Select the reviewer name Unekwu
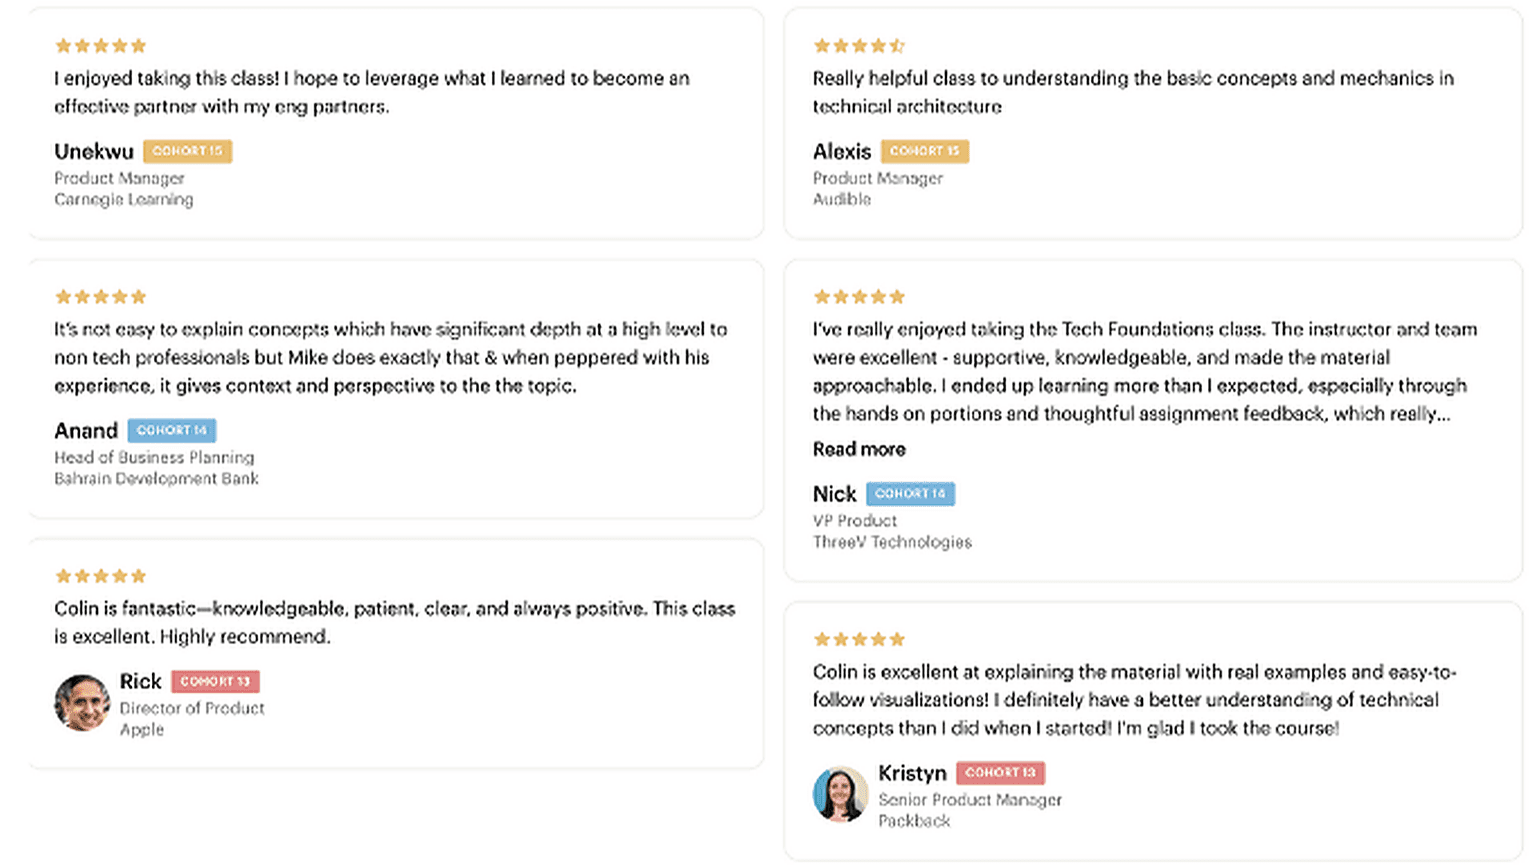1536x866 pixels. point(94,152)
